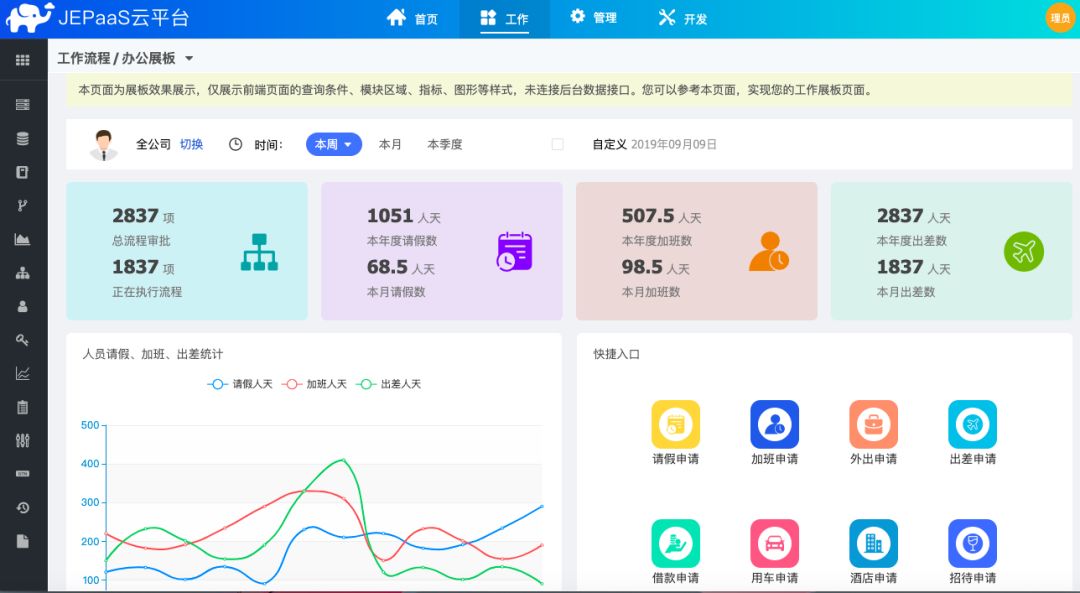Open the user avatar menu at top right
This screenshot has height=593, width=1080.
1059,17
